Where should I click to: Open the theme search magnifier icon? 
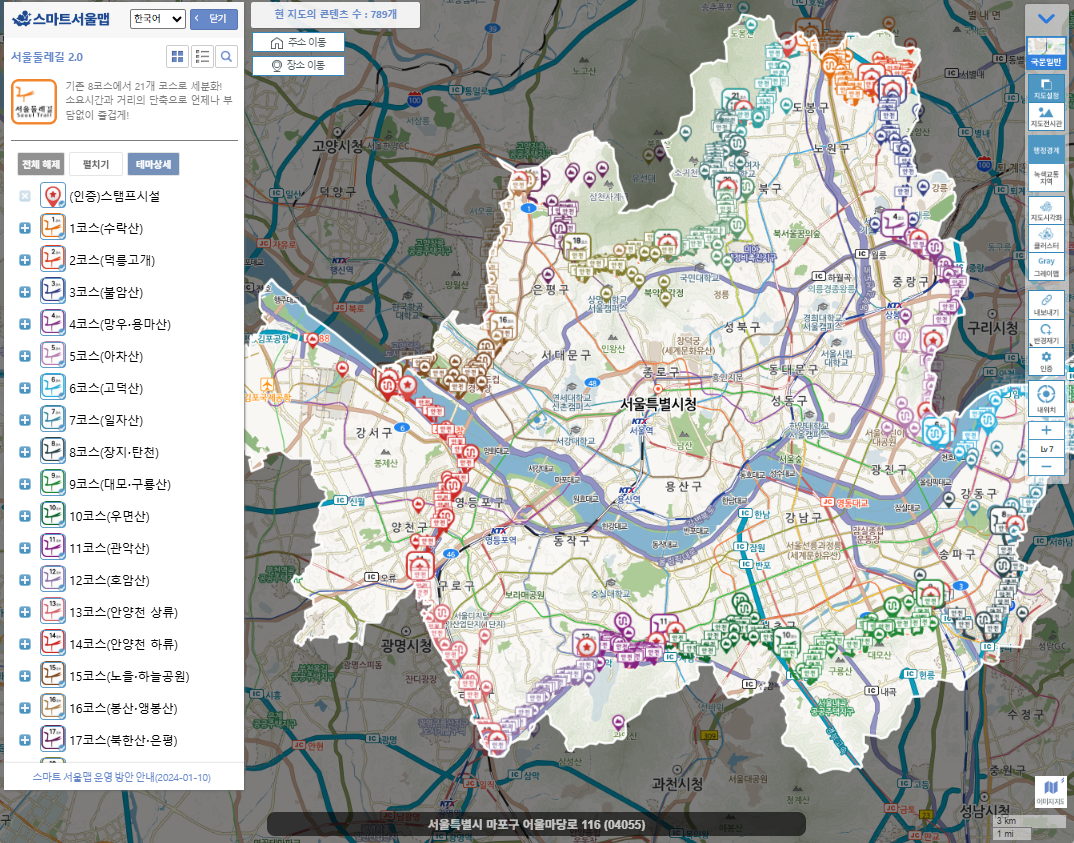coord(227,56)
